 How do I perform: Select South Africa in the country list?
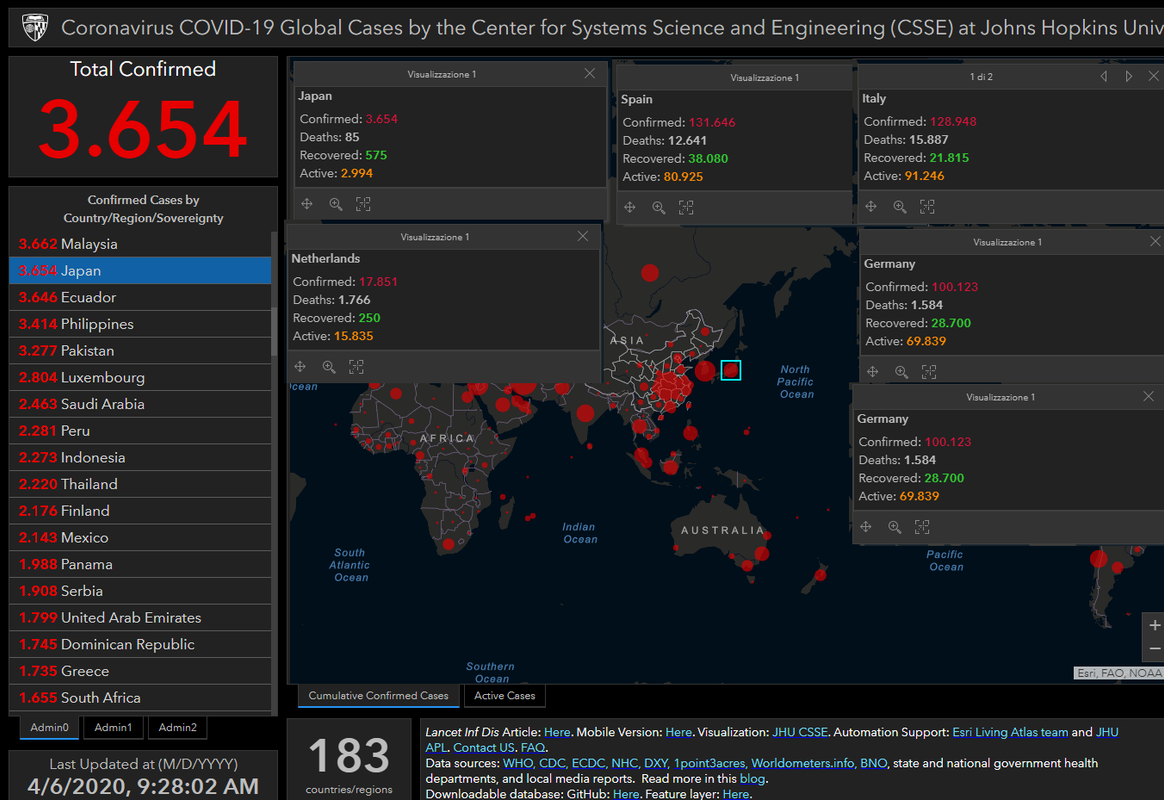click(x=140, y=698)
